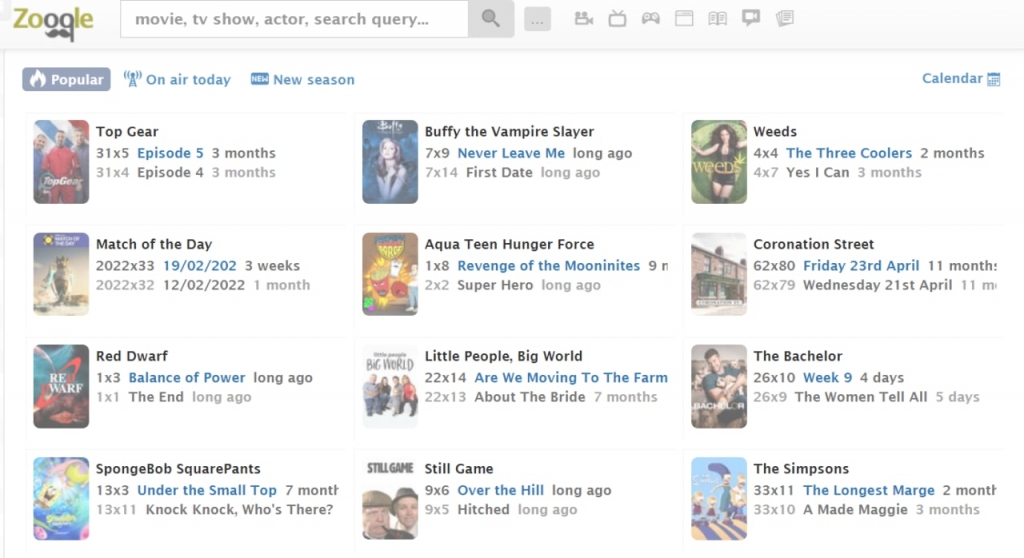Image resolution: width=1024 pixels, height=558 pixels.
Task: Open the movies camera icon category
Action: point(583,18)
